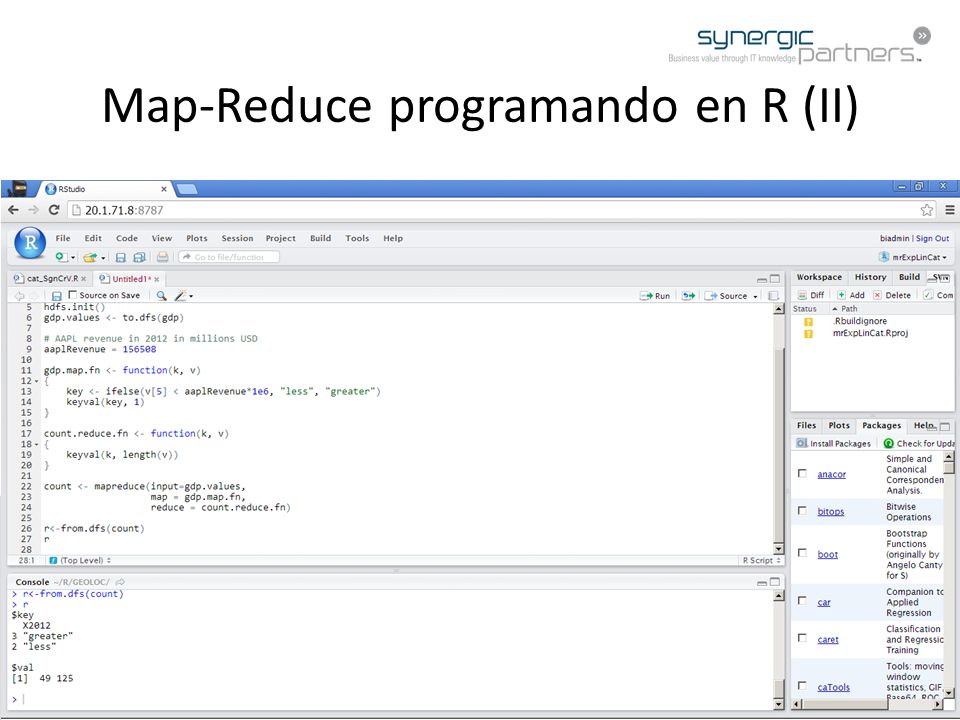960x720 pixels.
Task: Go back in the Chrome browser
Action: [x=13, y=210]
